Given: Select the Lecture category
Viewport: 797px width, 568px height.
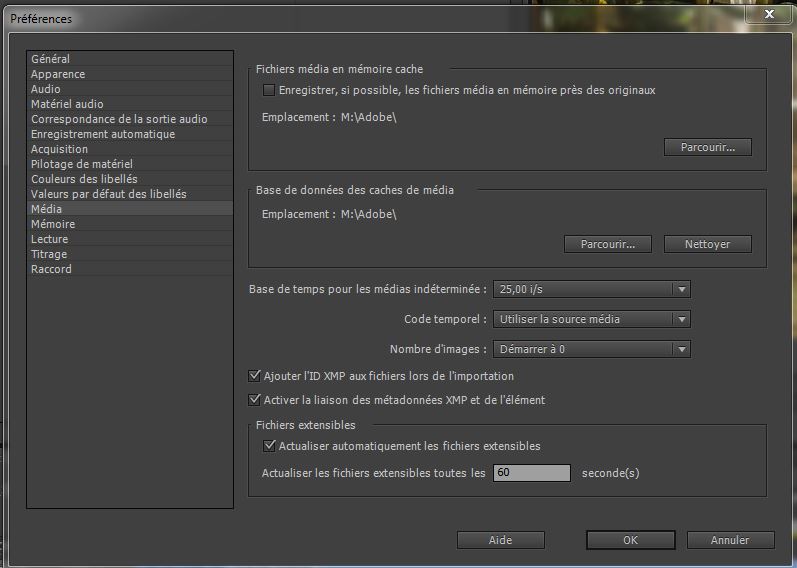Looking at the screenshot, I should [130, 239].
